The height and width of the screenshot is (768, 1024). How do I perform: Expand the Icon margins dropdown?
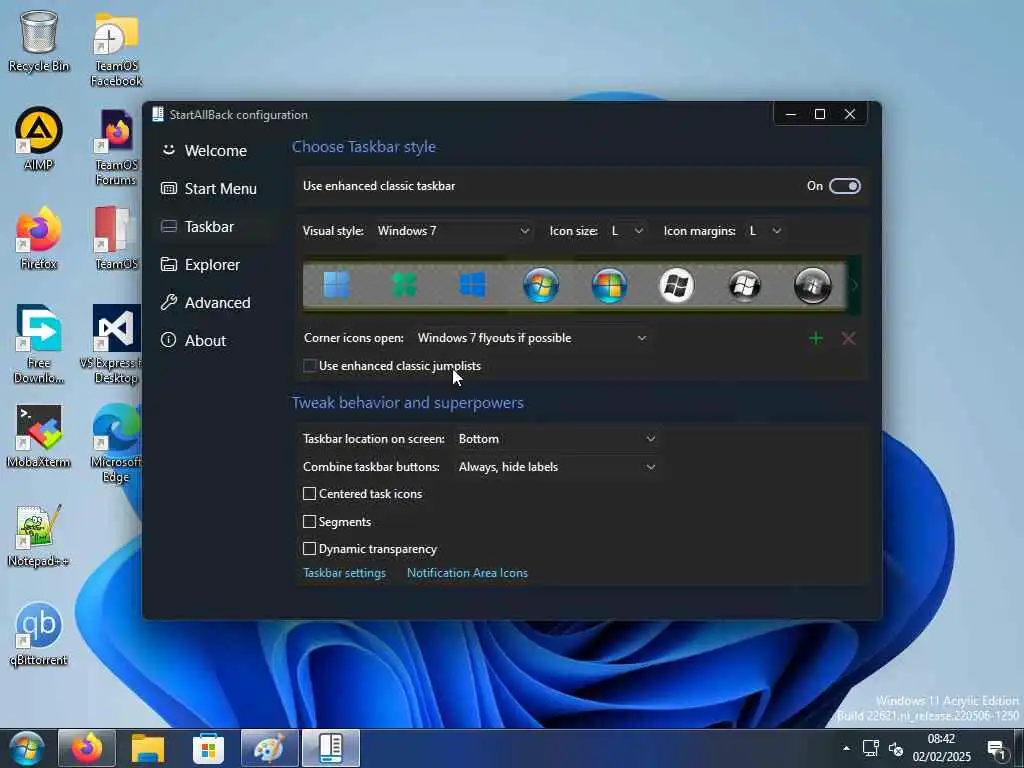pos(765,231)
